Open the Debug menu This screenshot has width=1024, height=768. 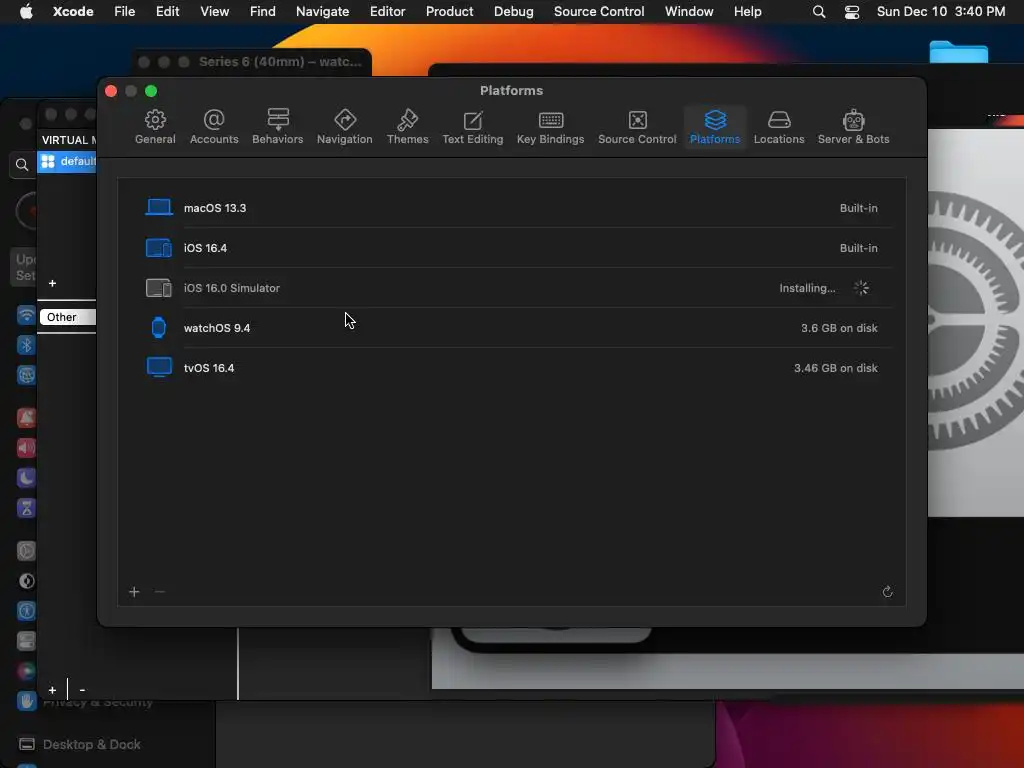point(513,12)
